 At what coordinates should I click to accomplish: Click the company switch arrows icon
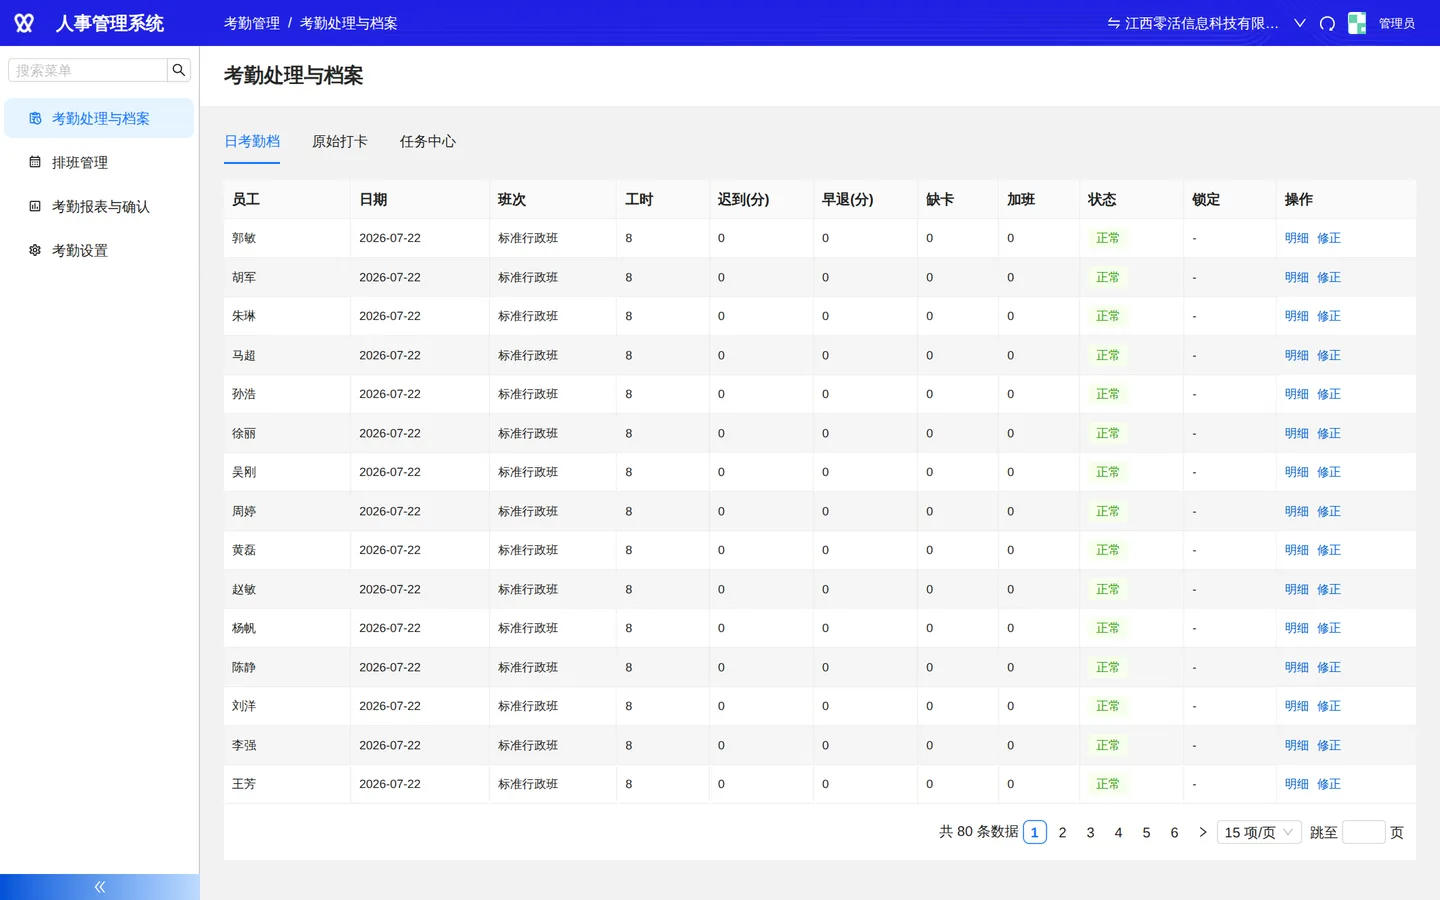click(1113, 23)
